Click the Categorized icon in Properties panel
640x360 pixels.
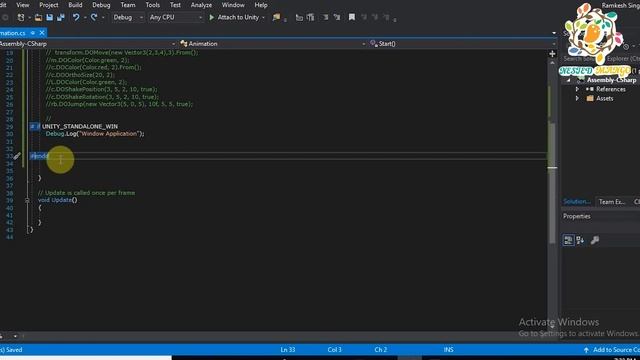(568, 240)
